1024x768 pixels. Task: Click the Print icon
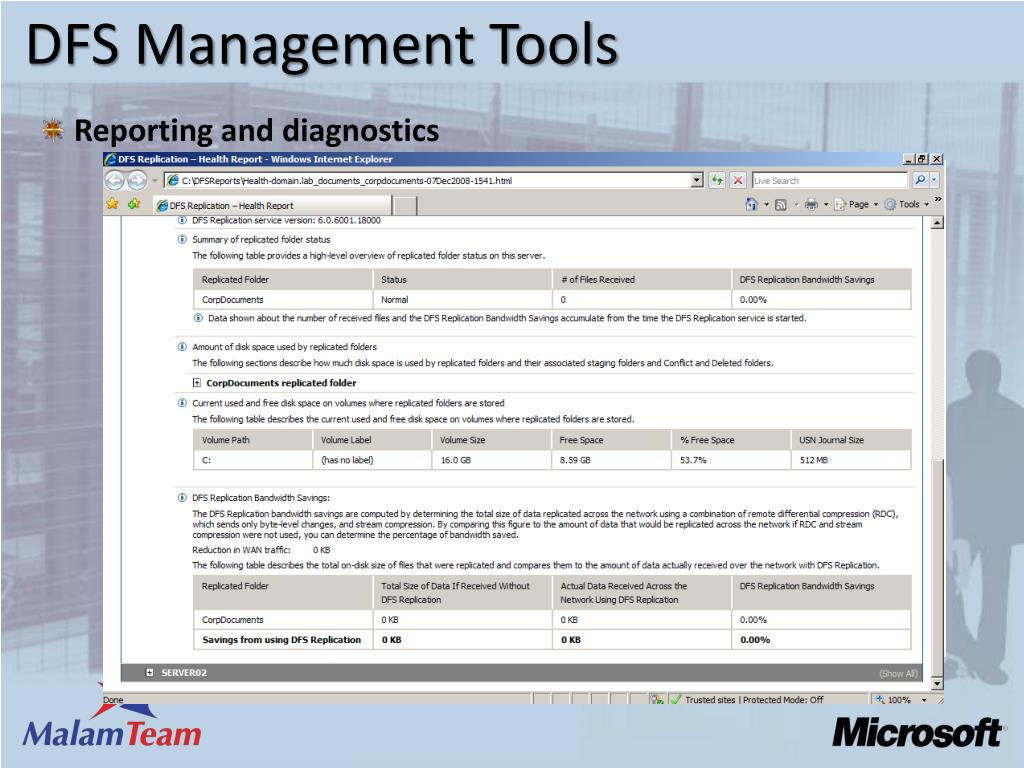point(811,204)
